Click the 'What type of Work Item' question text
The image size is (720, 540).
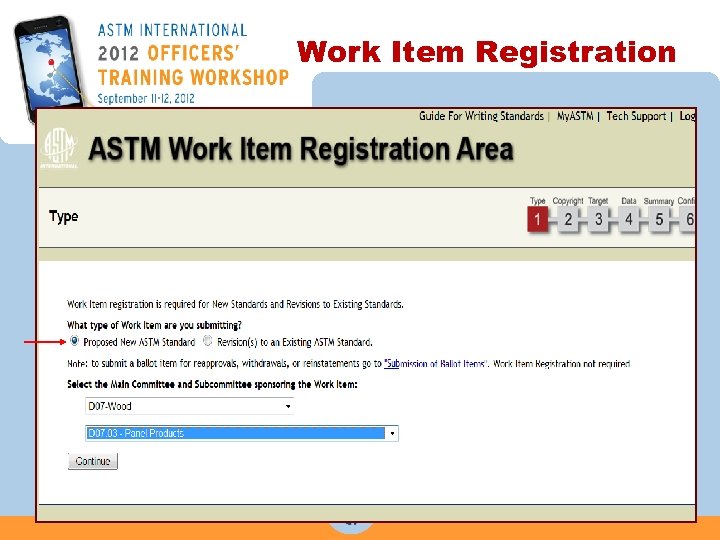click(x=154, y=325)
